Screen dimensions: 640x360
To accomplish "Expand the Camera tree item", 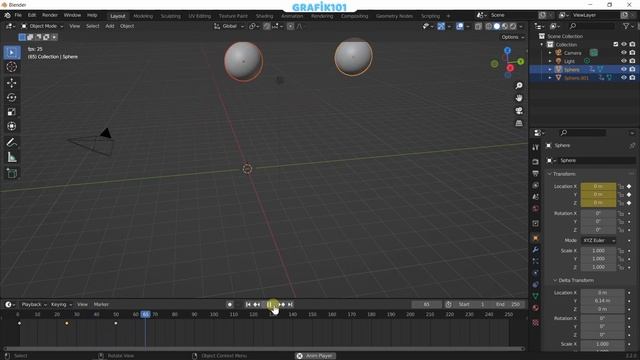I will [x=550, y=53].
